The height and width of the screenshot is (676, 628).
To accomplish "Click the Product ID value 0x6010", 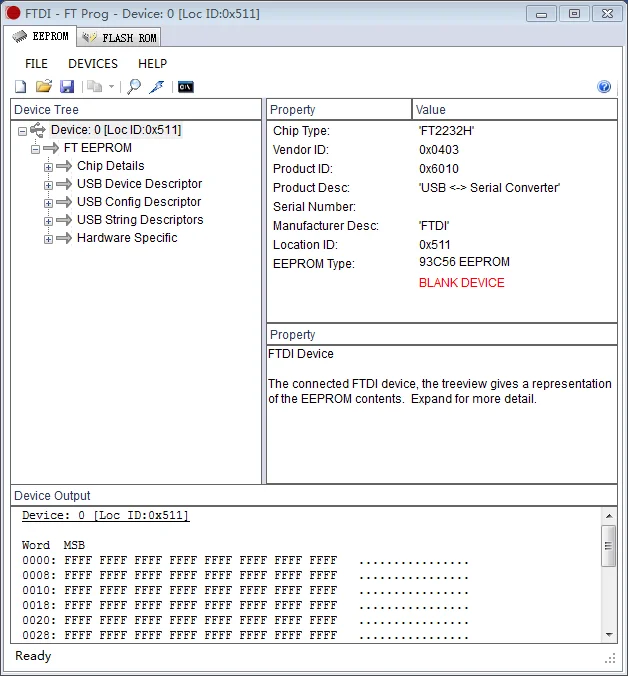I will click(x=439, y=169).
